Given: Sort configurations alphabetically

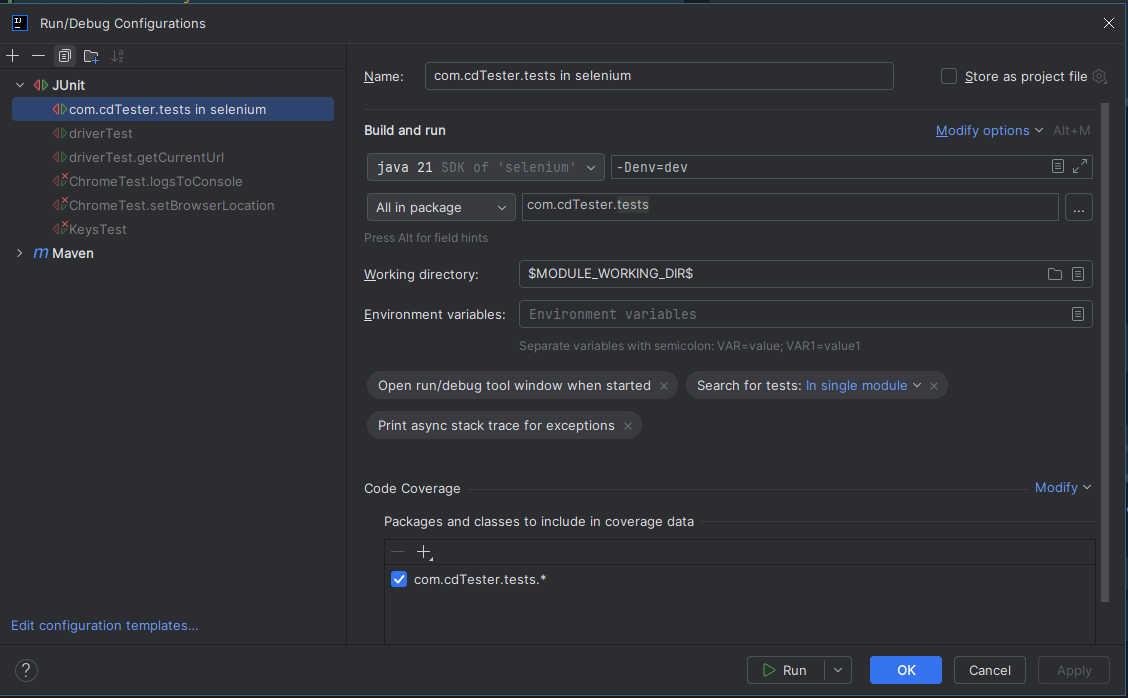Looking at the screenshot, I should [117, 56].
